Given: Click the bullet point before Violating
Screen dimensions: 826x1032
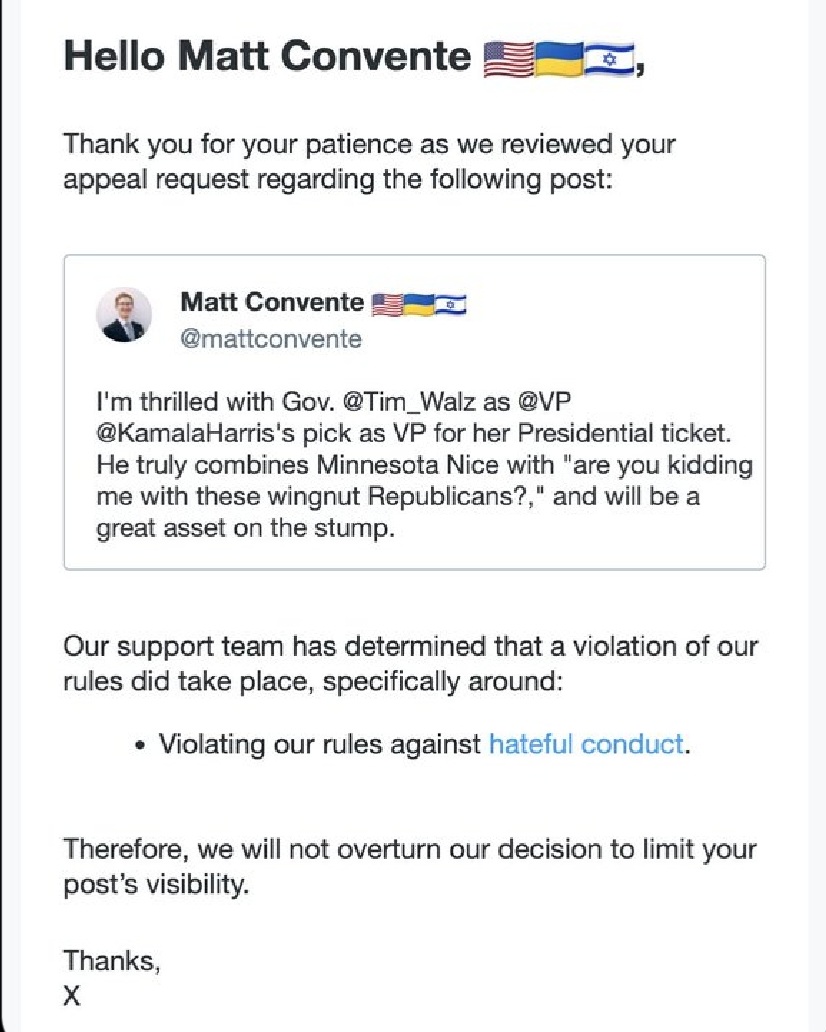Looking at the screenshot, I should pos(139,746).
